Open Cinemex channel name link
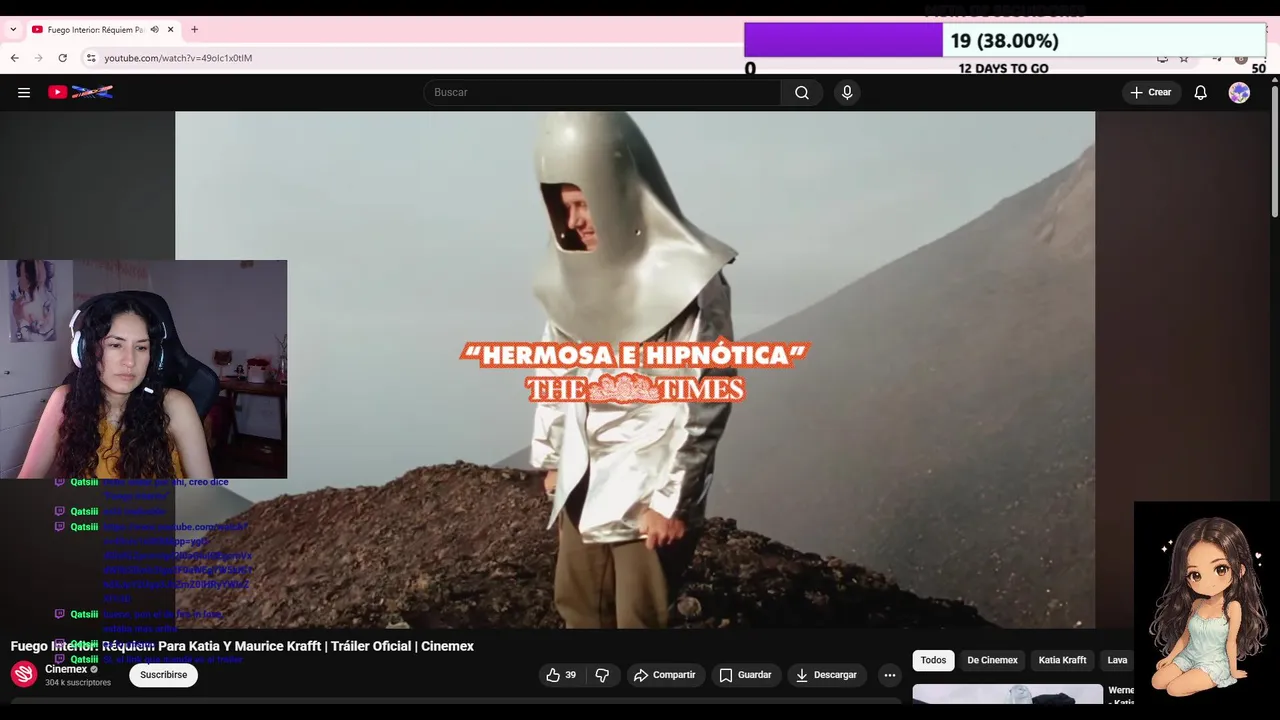 (x=66, y=669)
